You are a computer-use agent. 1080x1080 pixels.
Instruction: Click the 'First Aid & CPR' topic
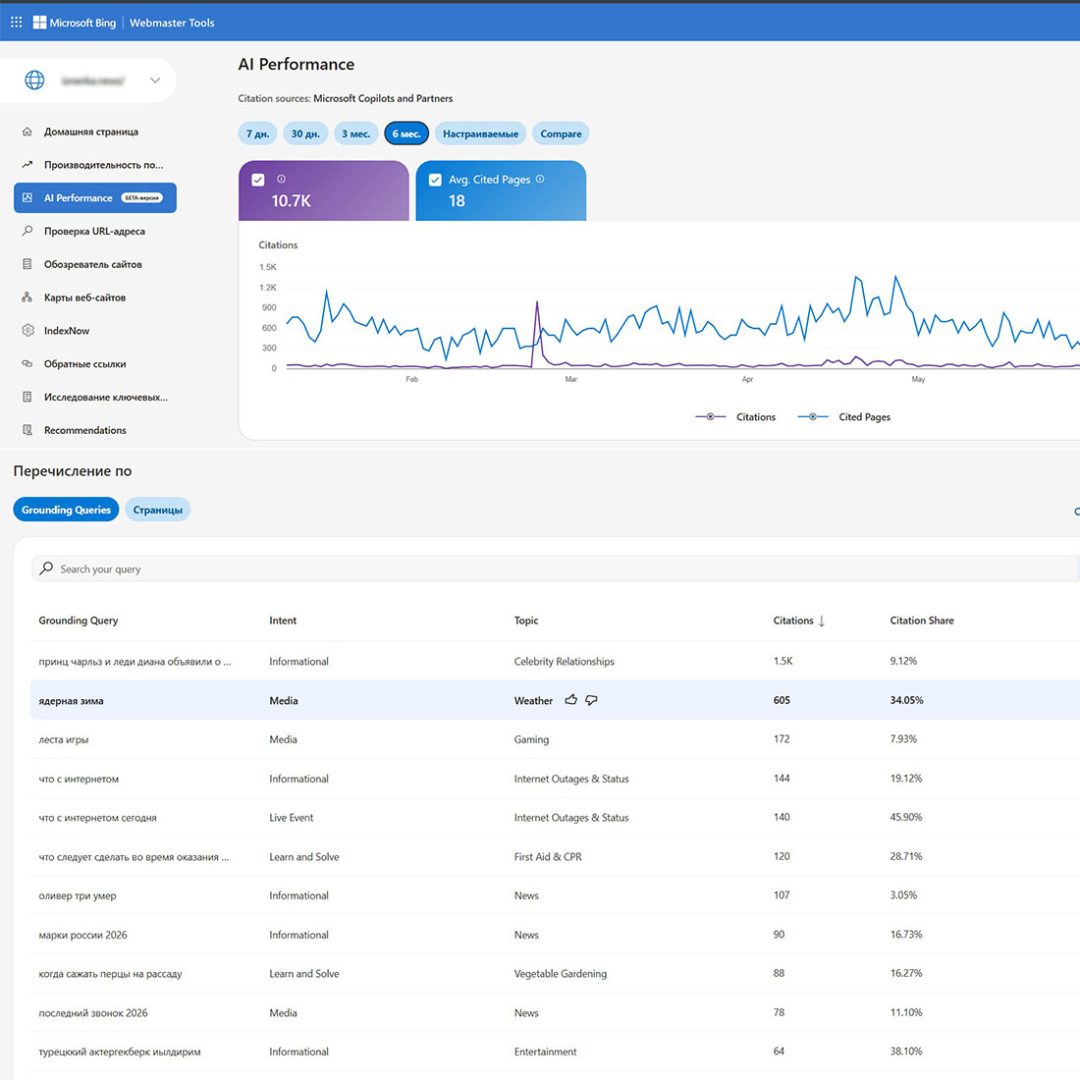(548, 857)
